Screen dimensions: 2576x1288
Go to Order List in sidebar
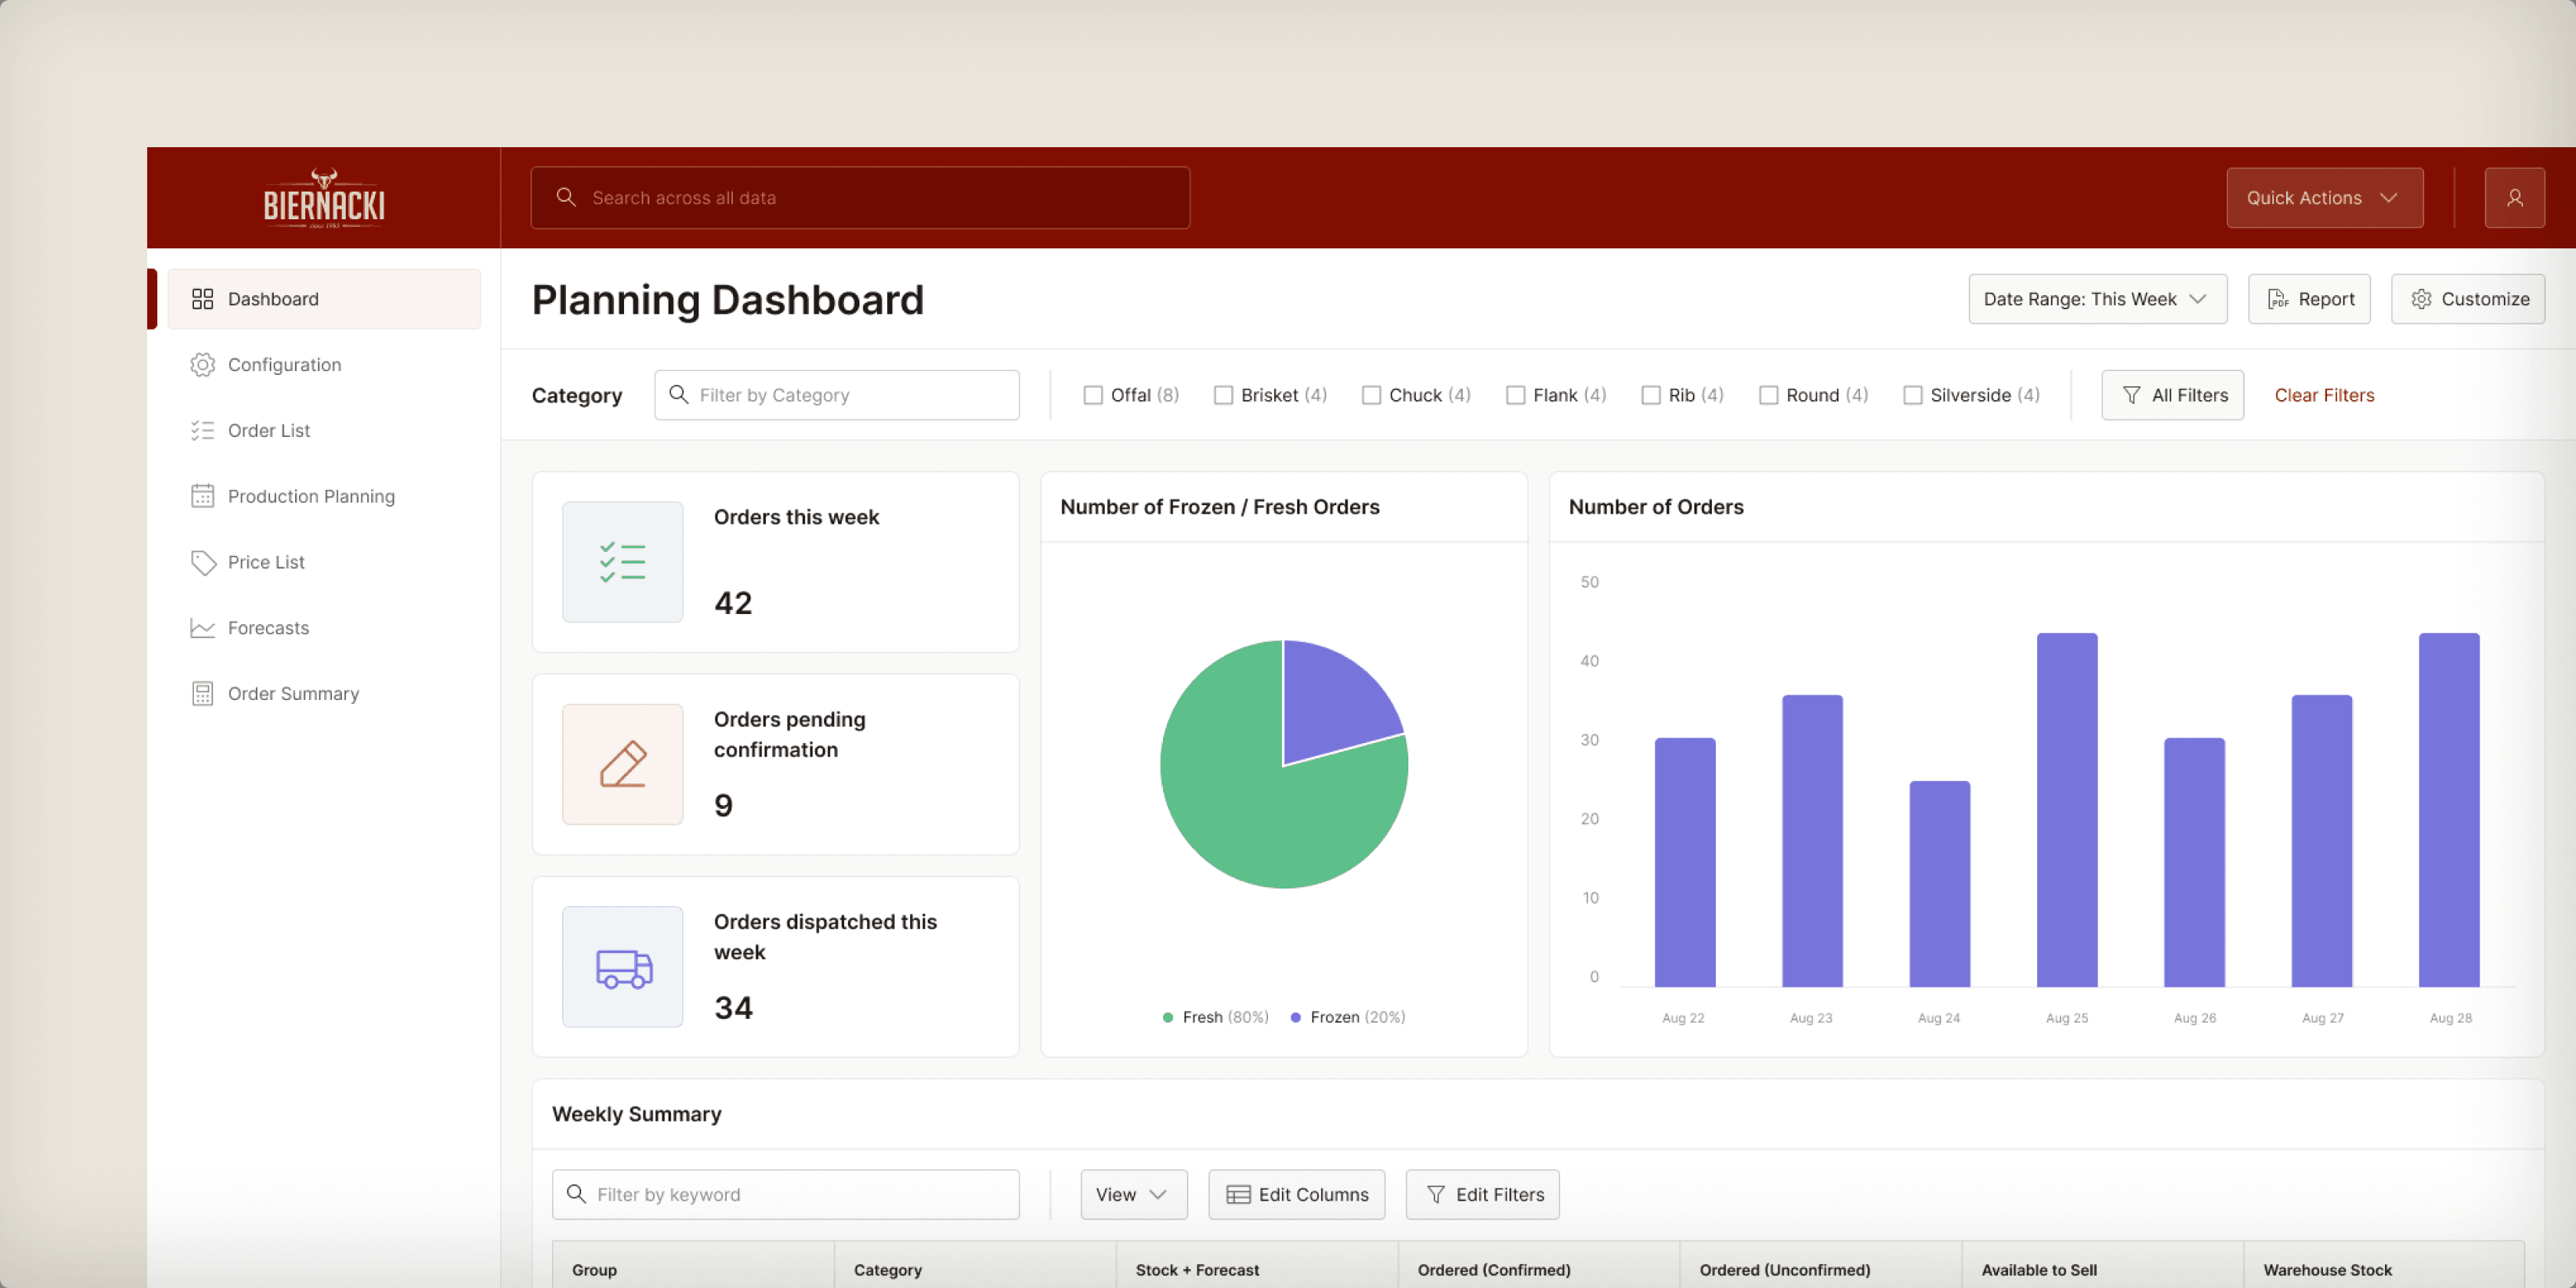(268, 430)
